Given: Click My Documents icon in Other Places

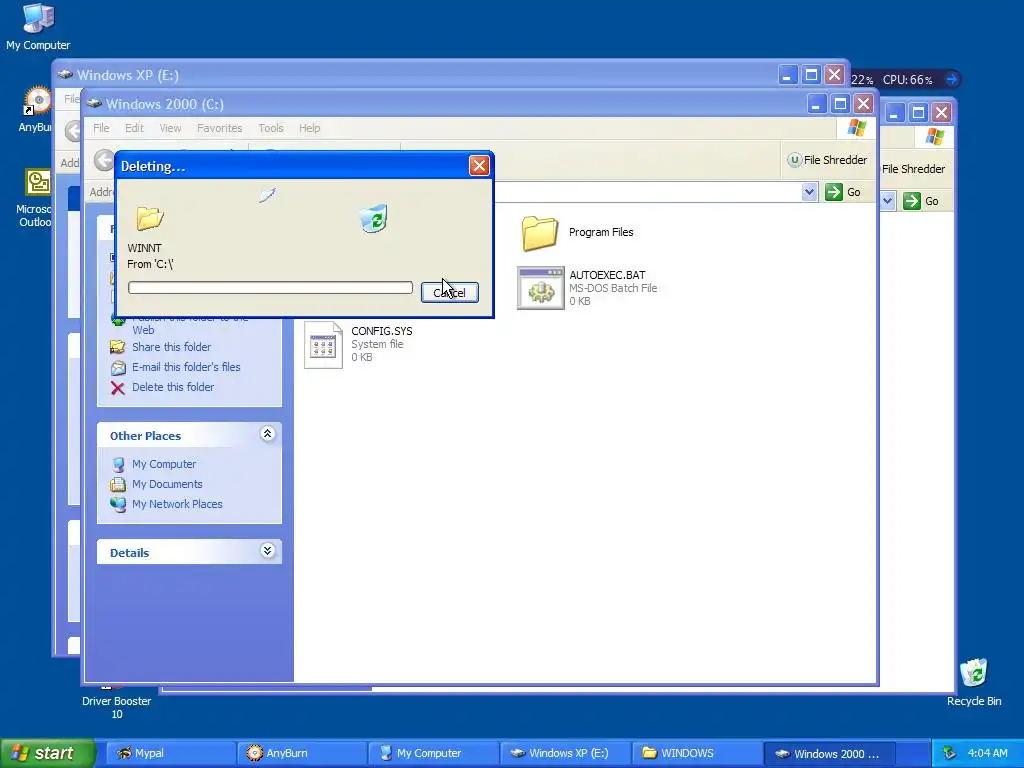Looking at the screenshot, I should click(118, 485).
